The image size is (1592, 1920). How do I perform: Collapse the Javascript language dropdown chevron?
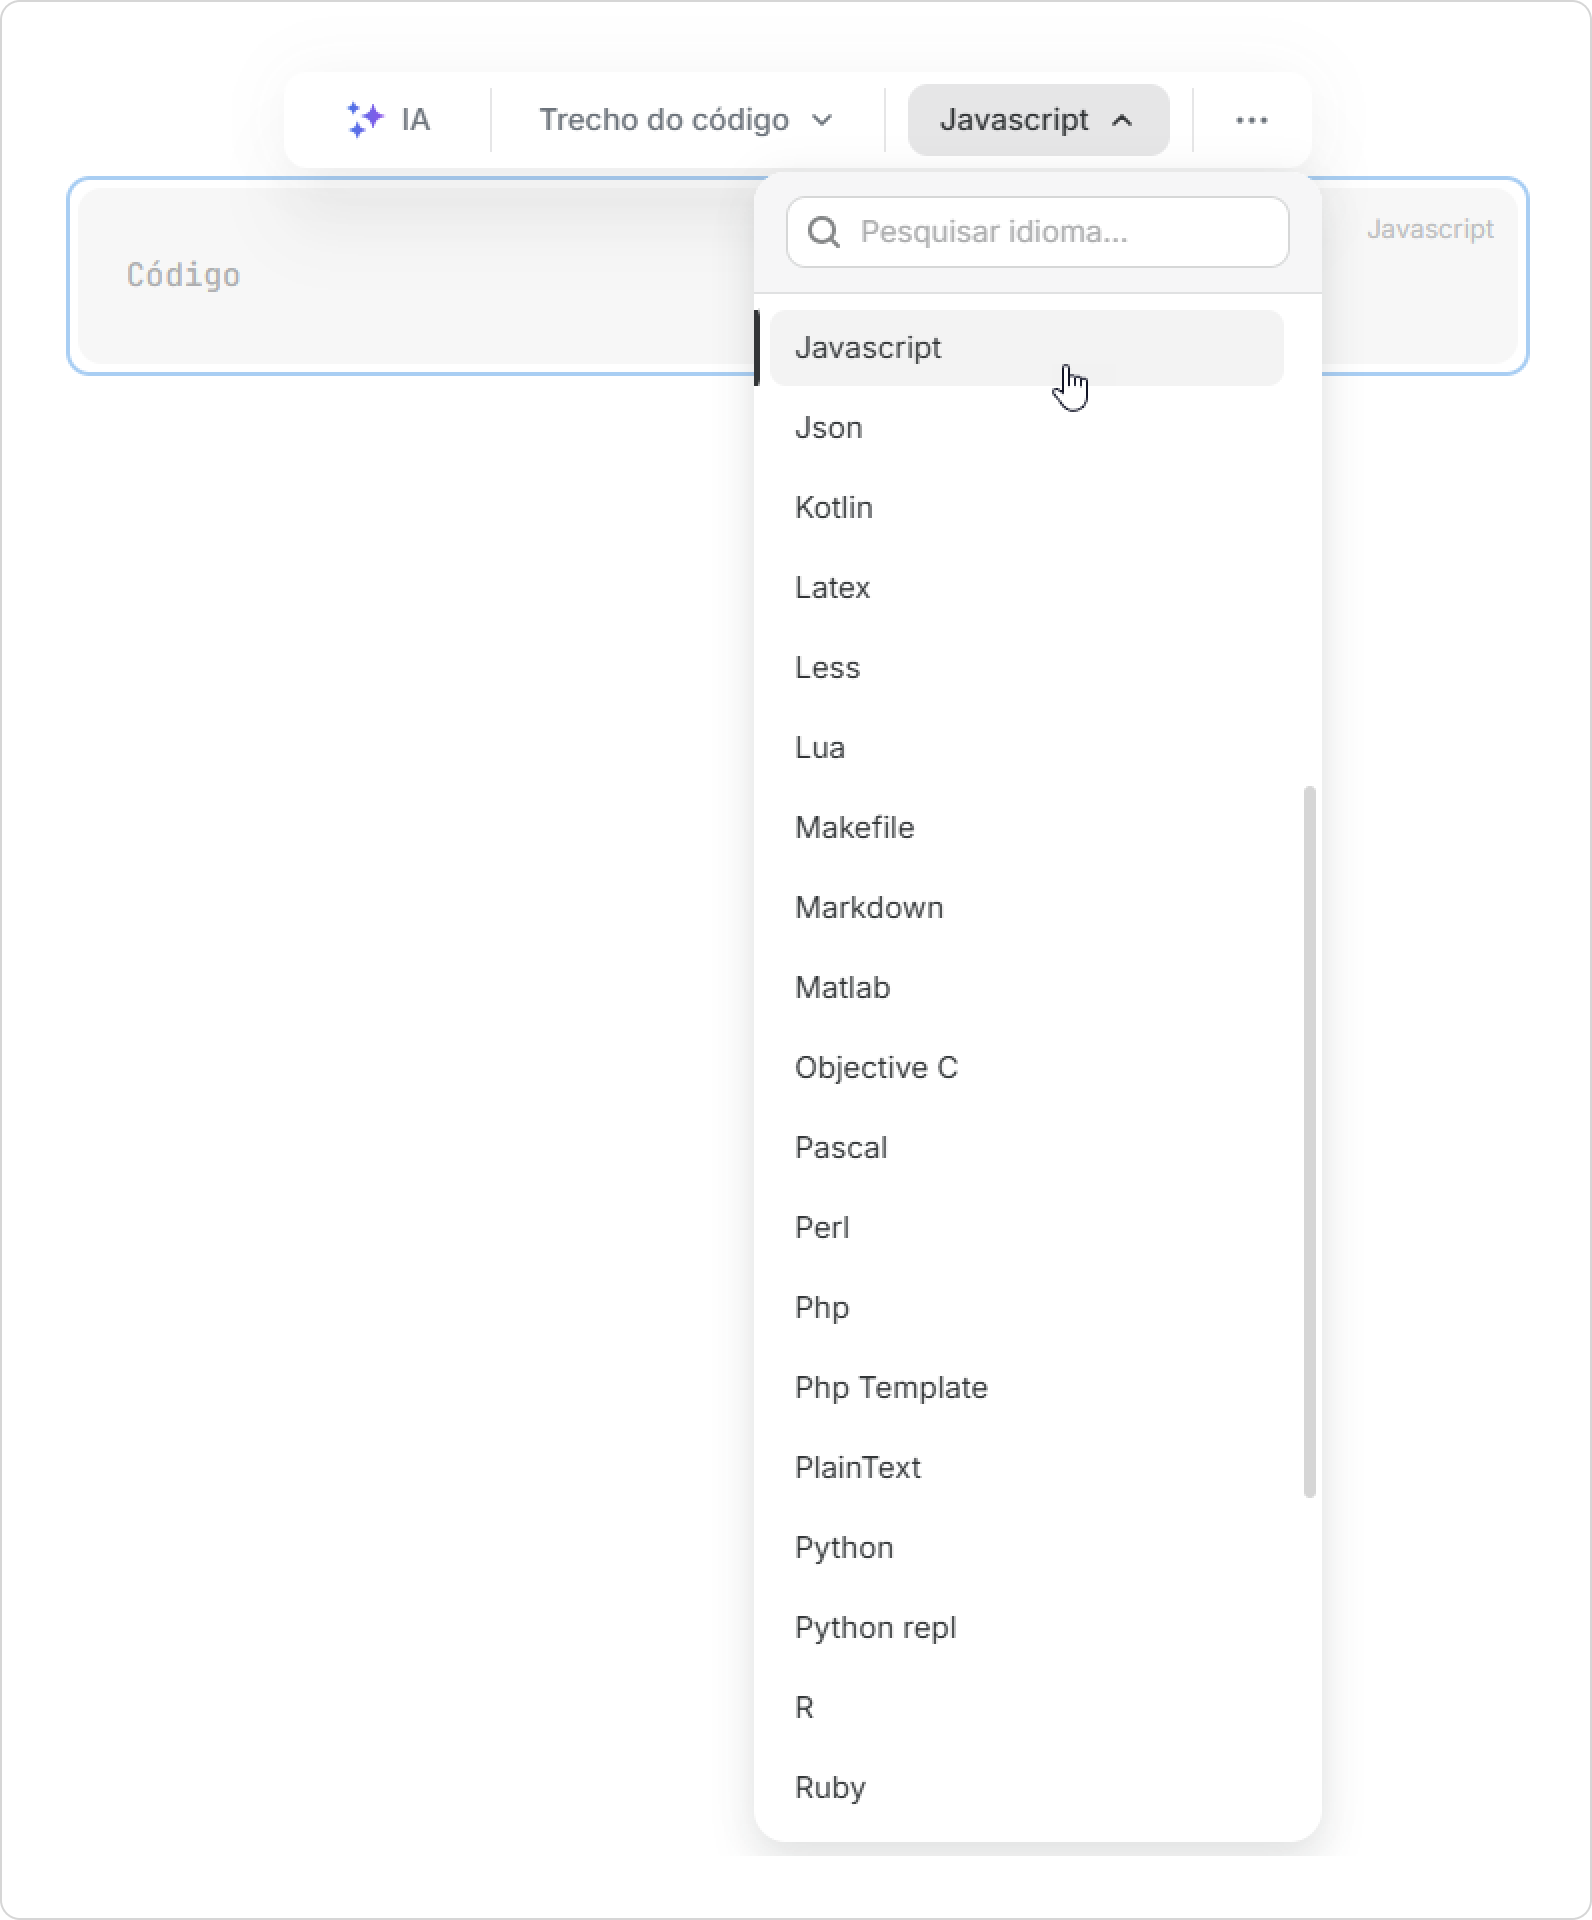point(1122,120)
